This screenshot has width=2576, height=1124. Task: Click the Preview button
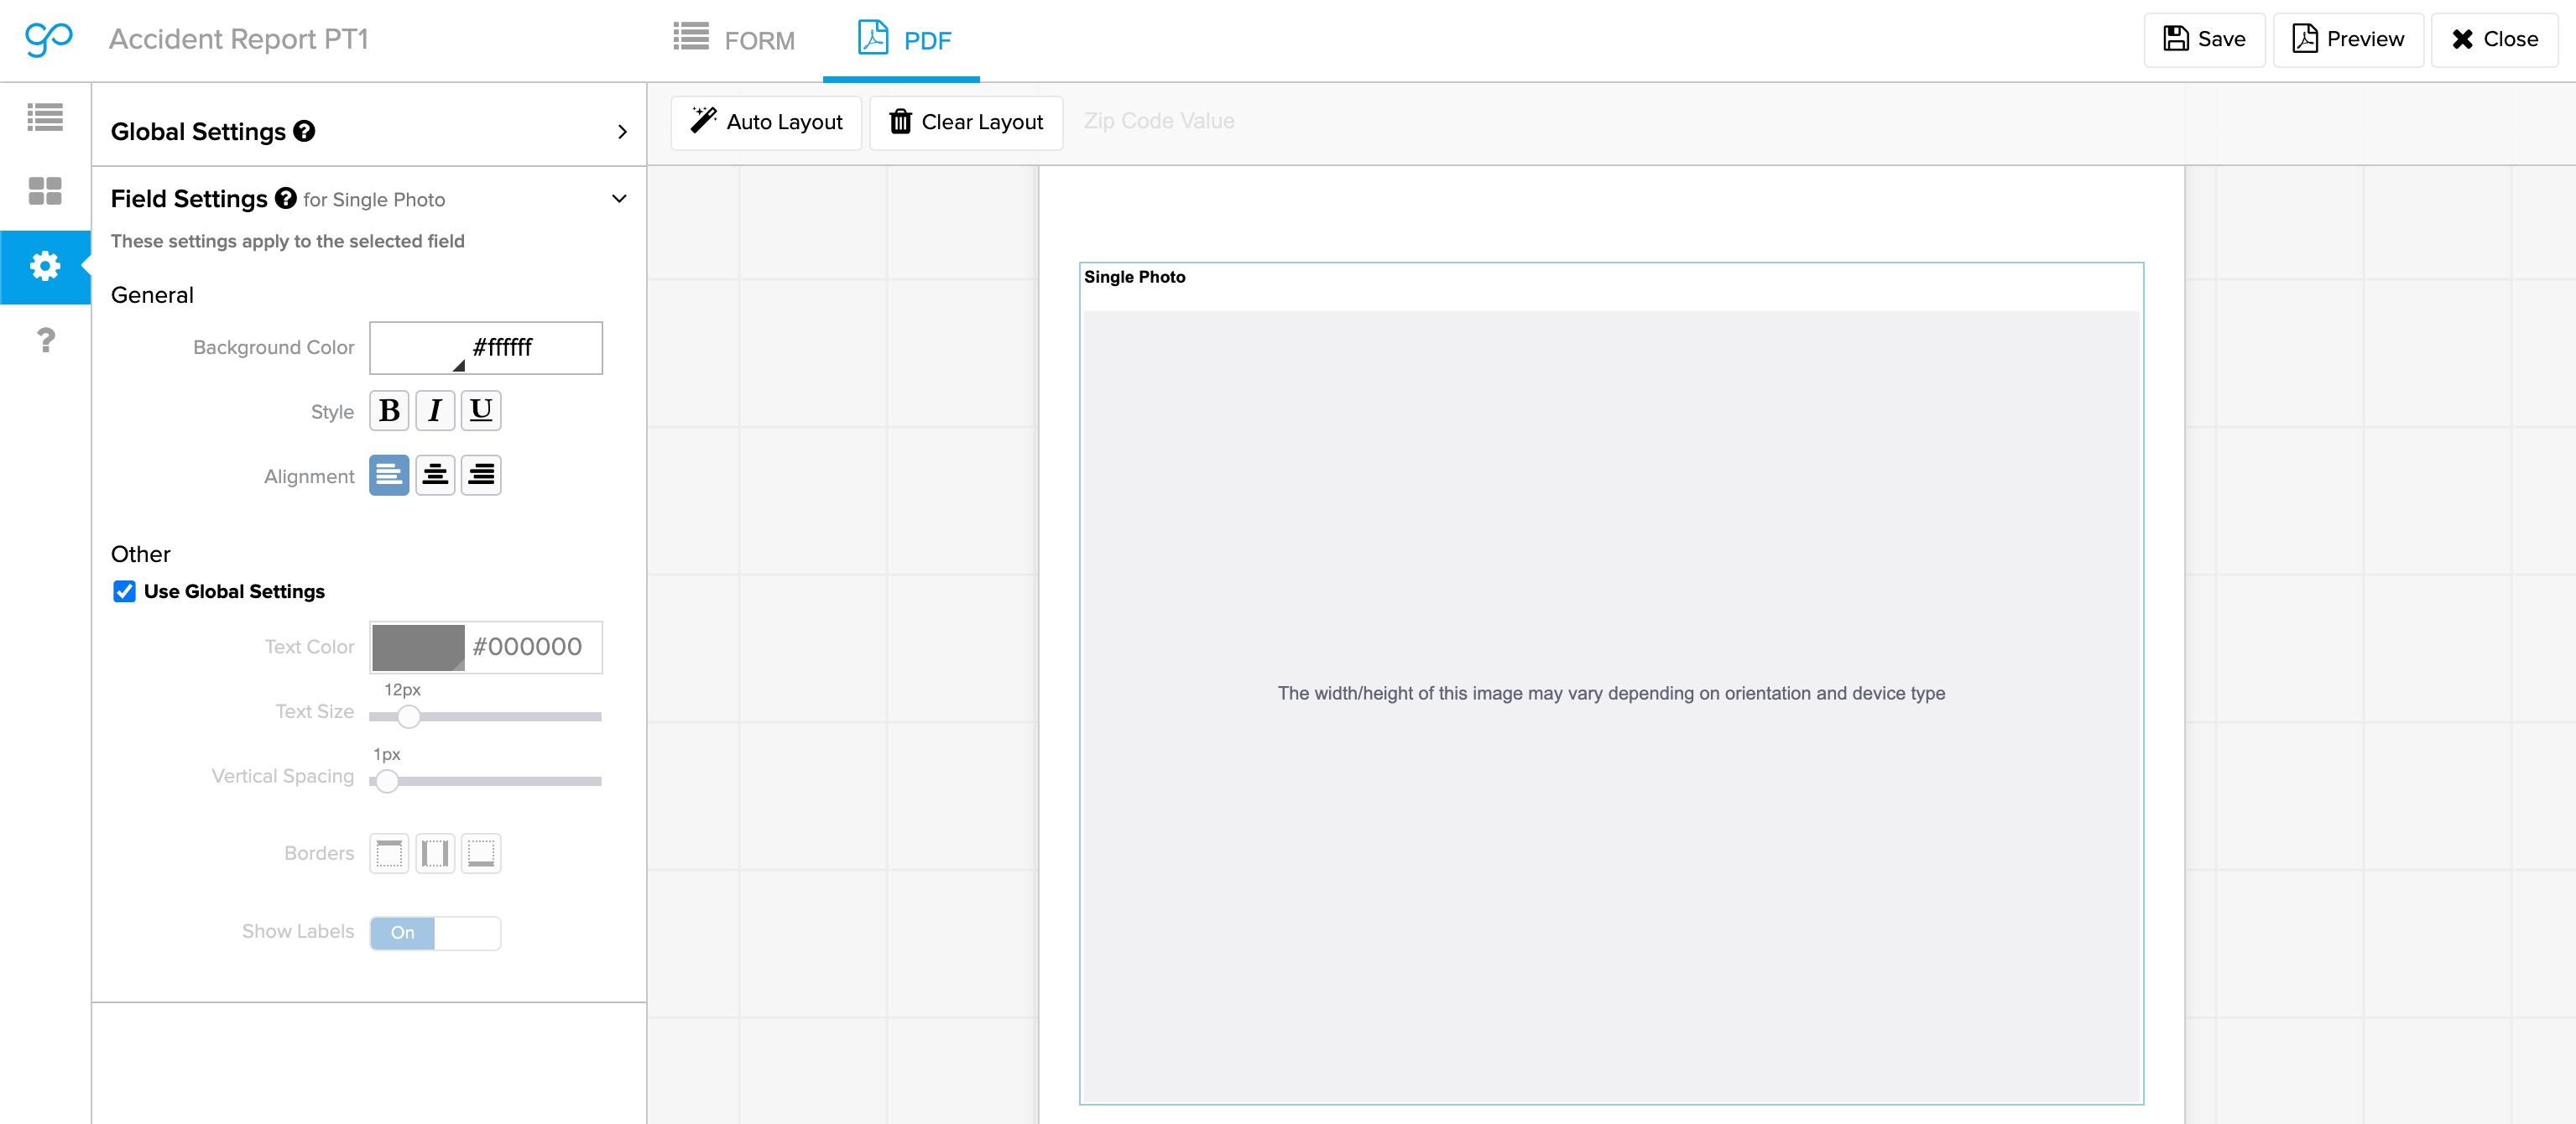(2347, 39)
